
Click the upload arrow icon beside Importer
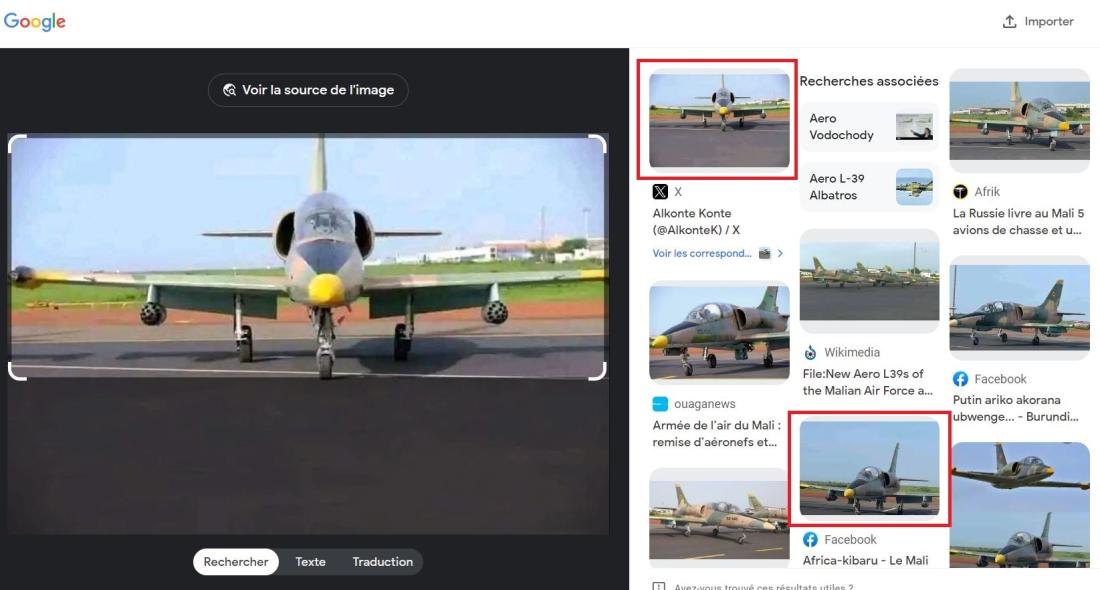click(x=1010, y=22)
